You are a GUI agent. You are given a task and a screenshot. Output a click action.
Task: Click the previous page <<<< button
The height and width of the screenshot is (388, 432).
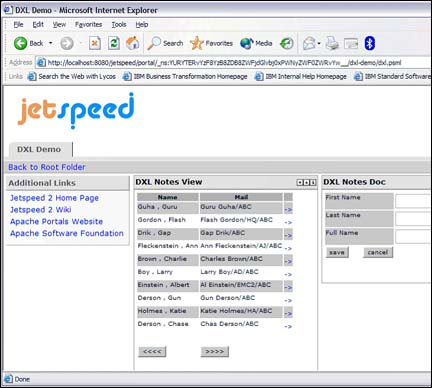(x=152, y=351)
